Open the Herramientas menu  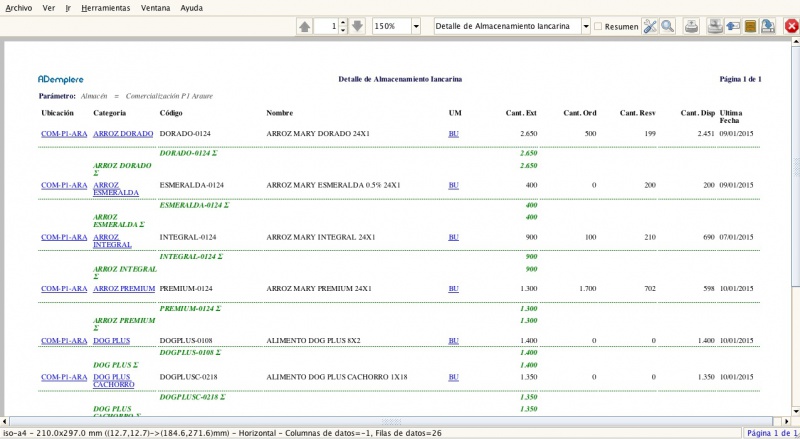pos(106,8)
